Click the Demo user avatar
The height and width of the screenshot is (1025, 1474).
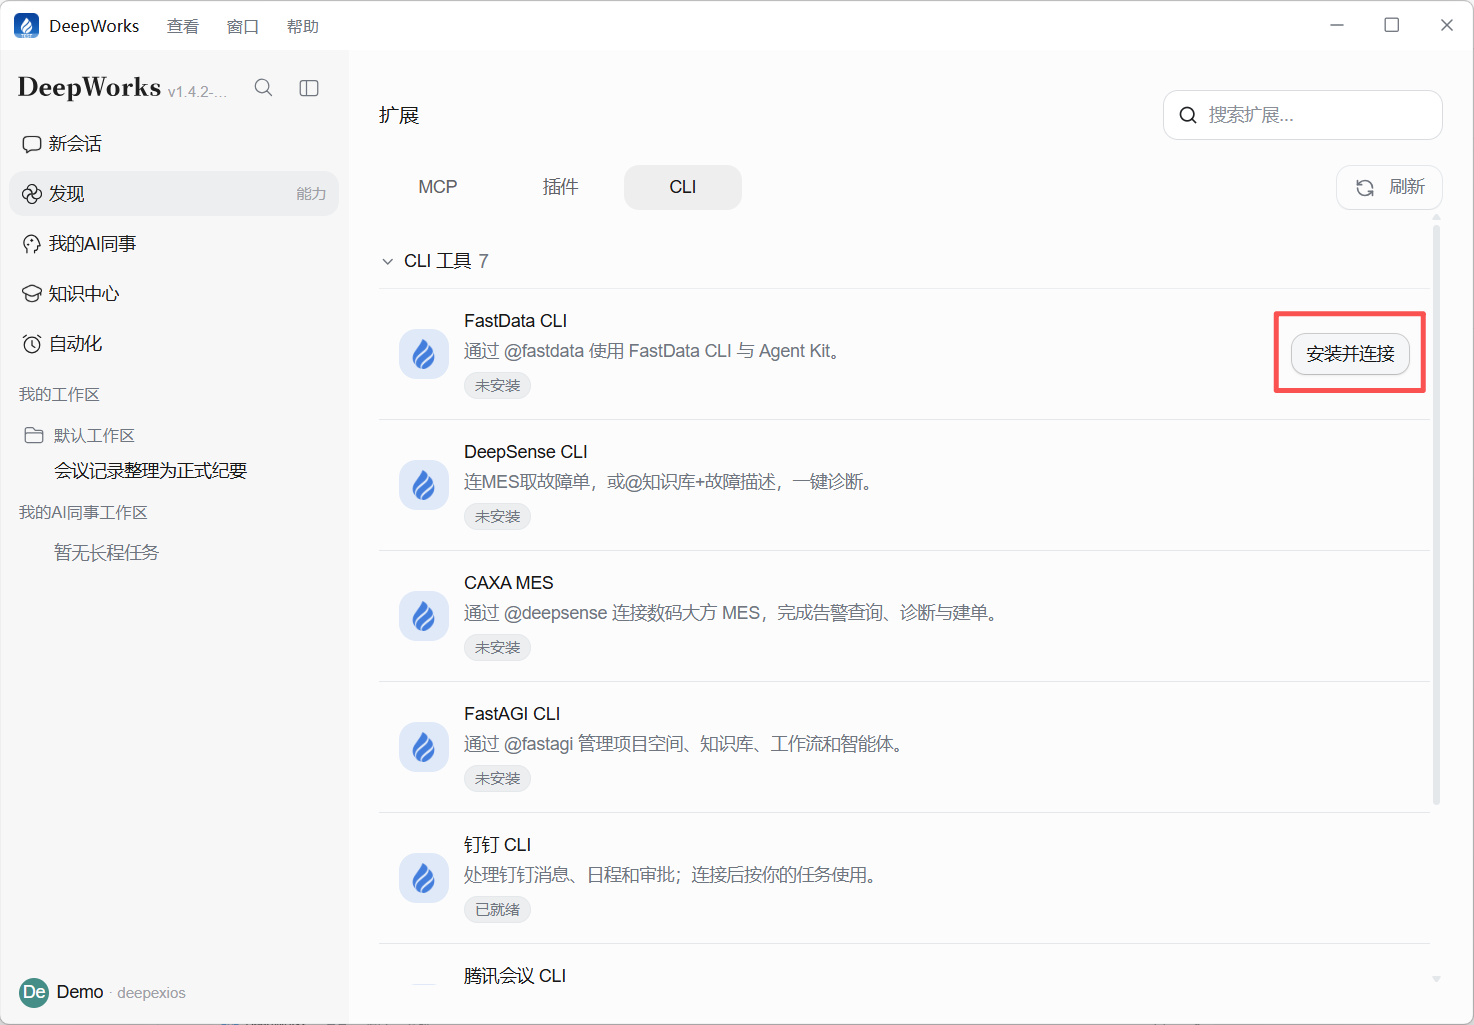tap(34, 992)
